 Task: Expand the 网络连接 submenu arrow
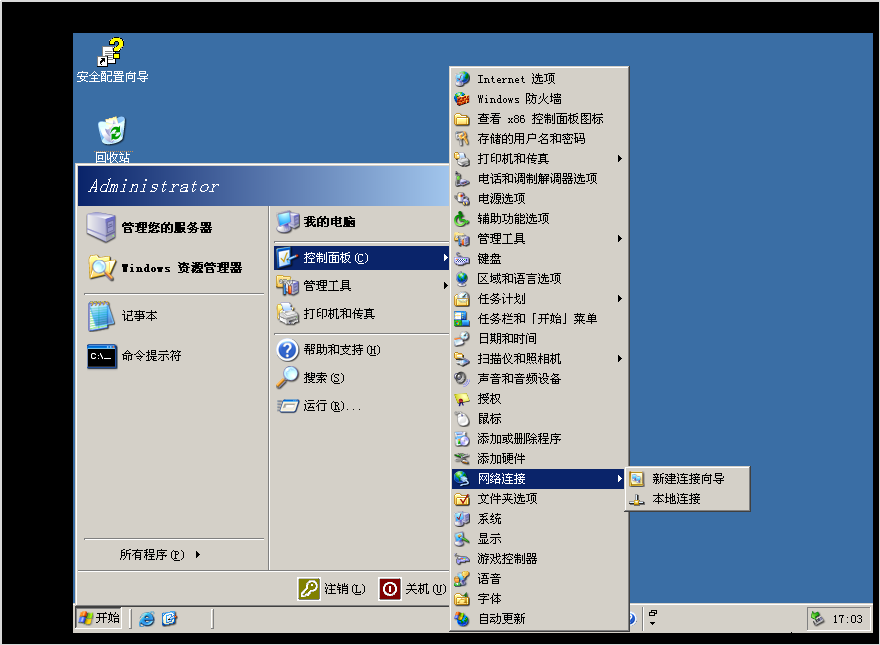pyautogui.click(x=619, y=479)
